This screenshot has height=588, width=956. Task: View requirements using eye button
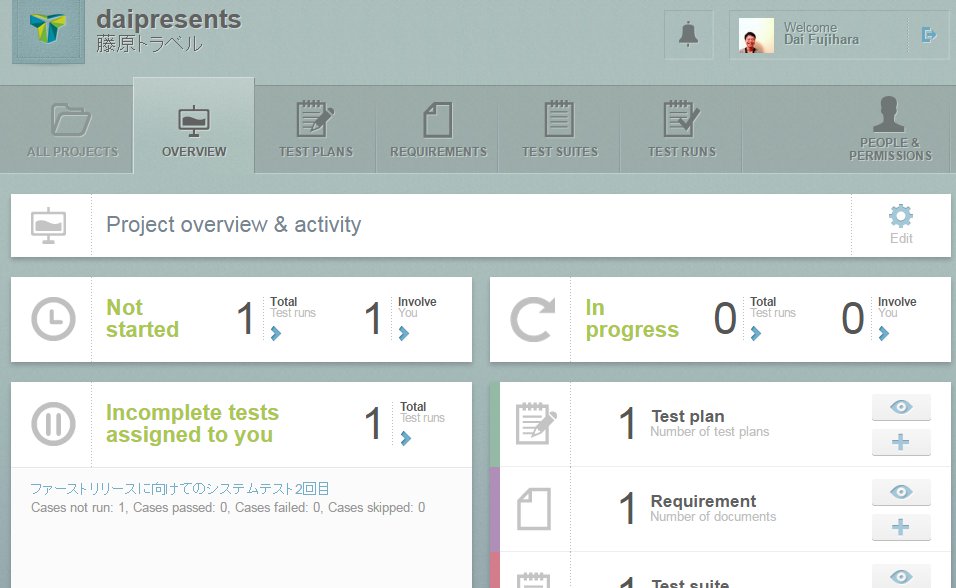(x=900, y=492)
